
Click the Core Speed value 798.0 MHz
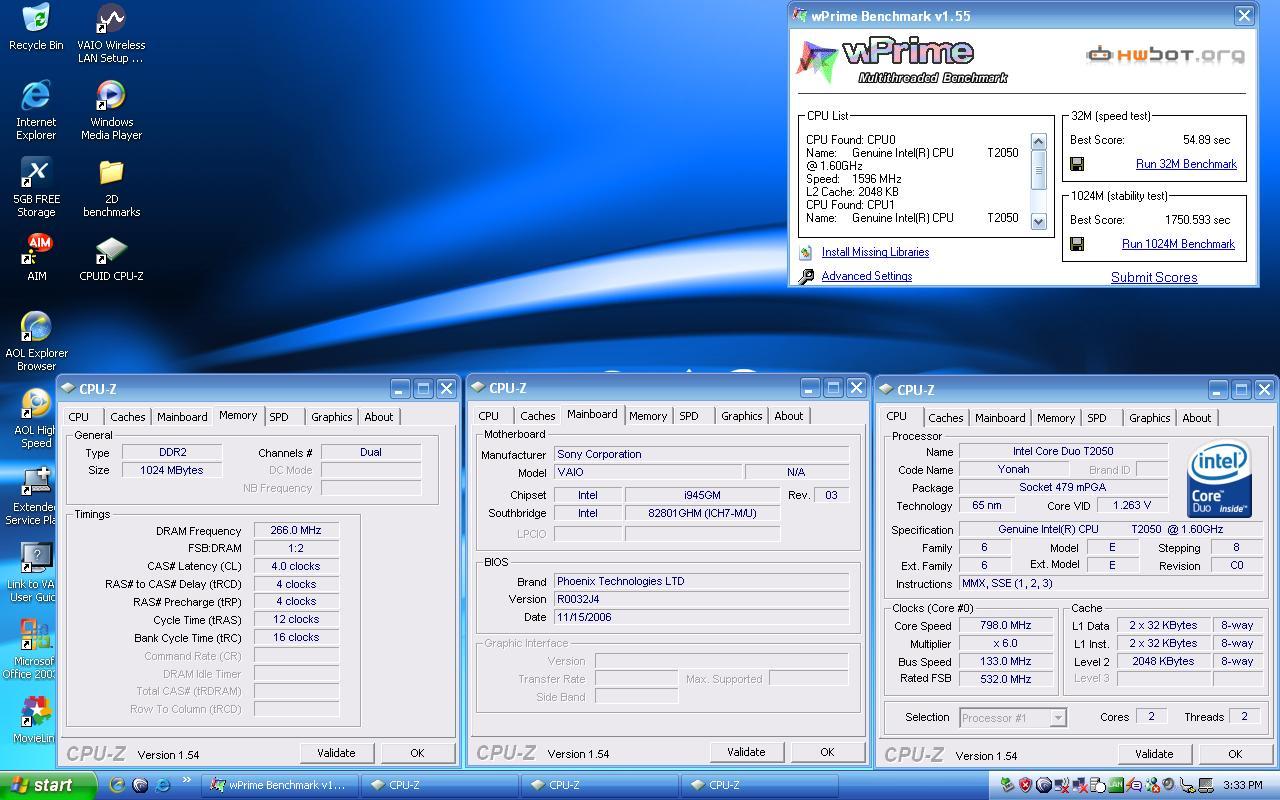(1005, 626)
